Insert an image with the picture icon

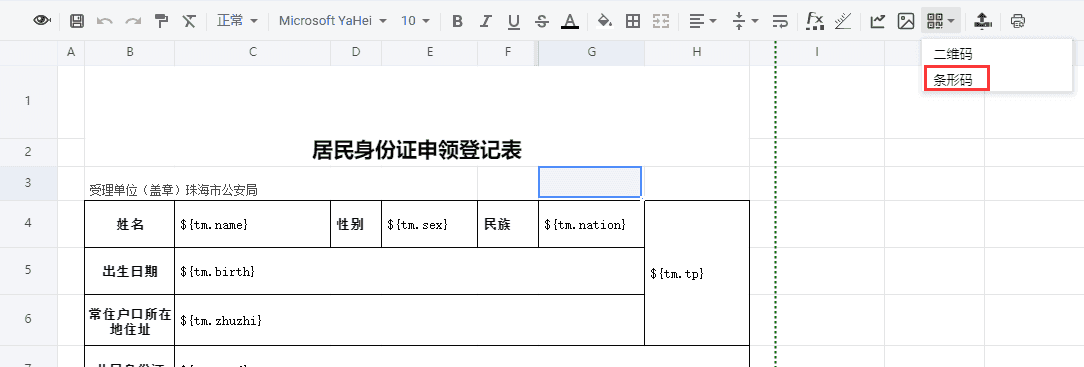coord(906,21)
